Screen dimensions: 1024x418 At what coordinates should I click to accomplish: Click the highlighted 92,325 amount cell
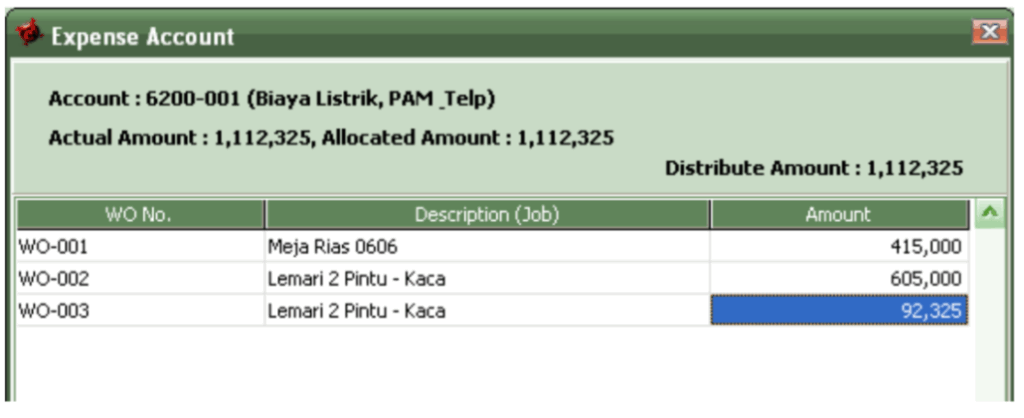click(839, 310)
